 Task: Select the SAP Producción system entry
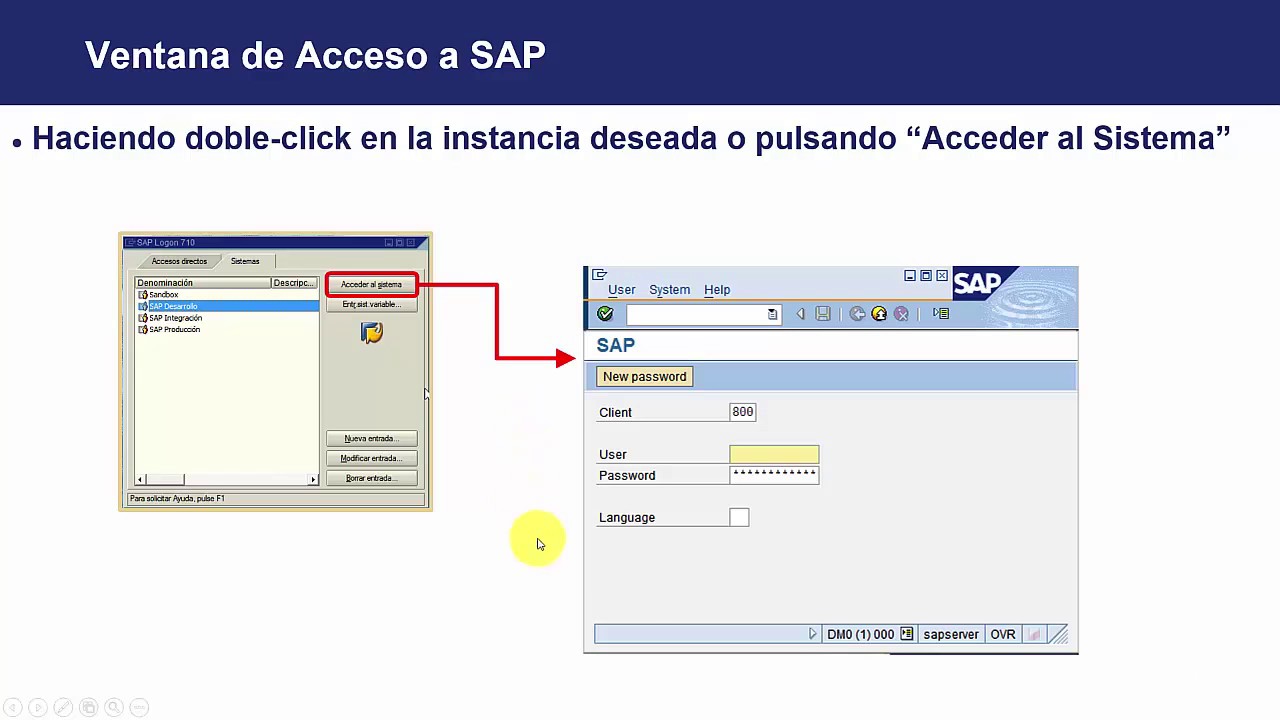coord(169,330)
